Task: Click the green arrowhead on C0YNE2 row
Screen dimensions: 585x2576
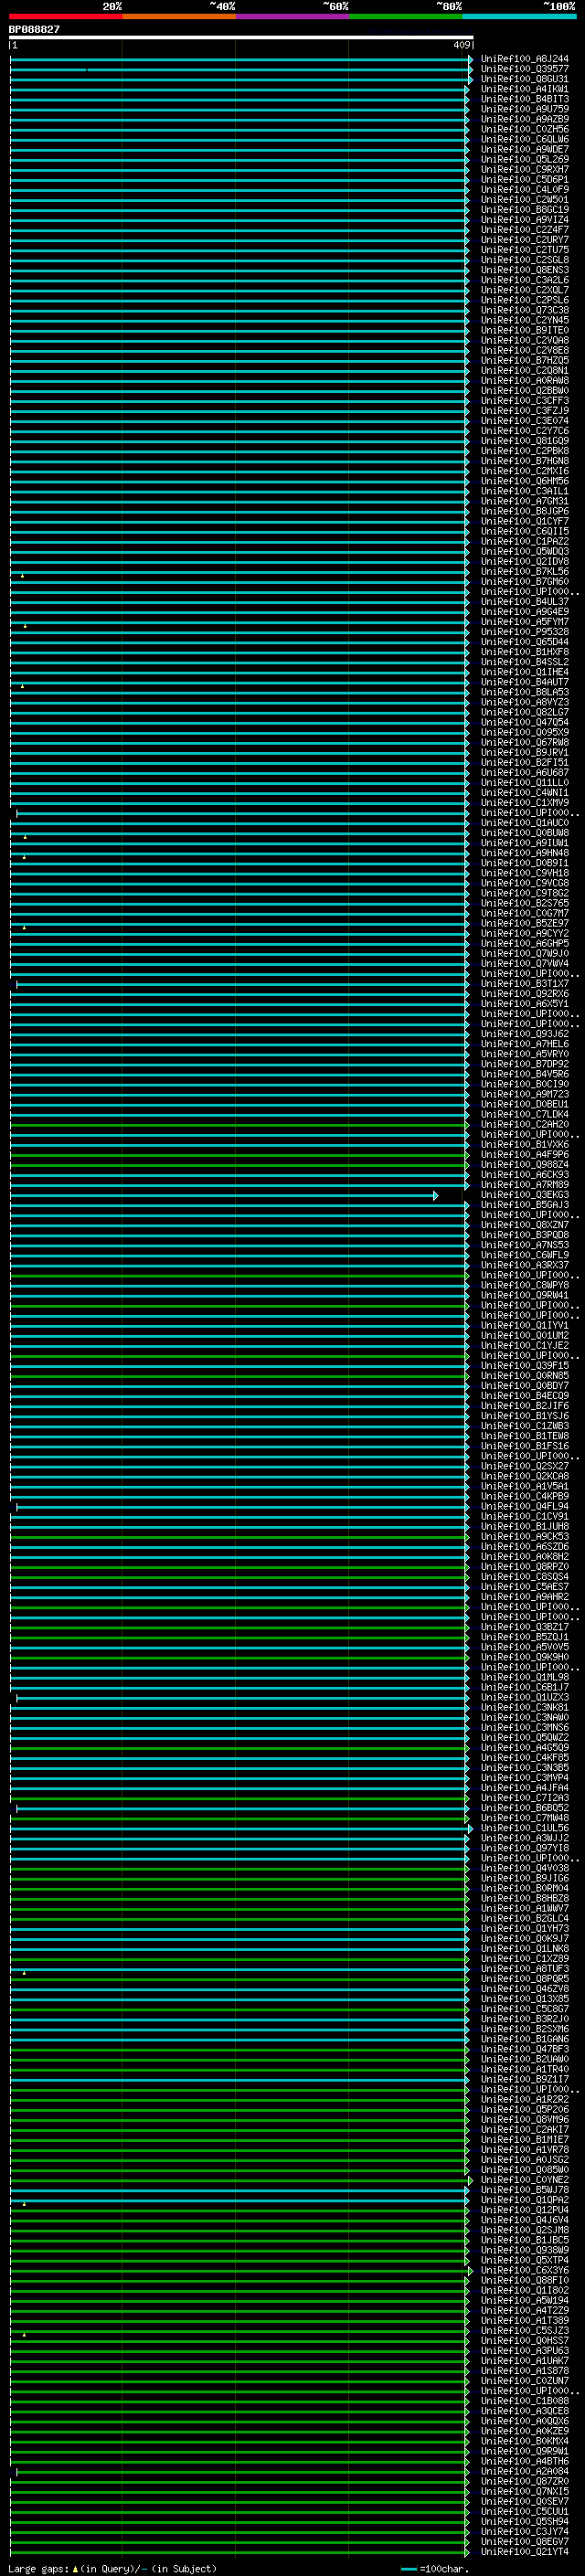Action: 470,2180
